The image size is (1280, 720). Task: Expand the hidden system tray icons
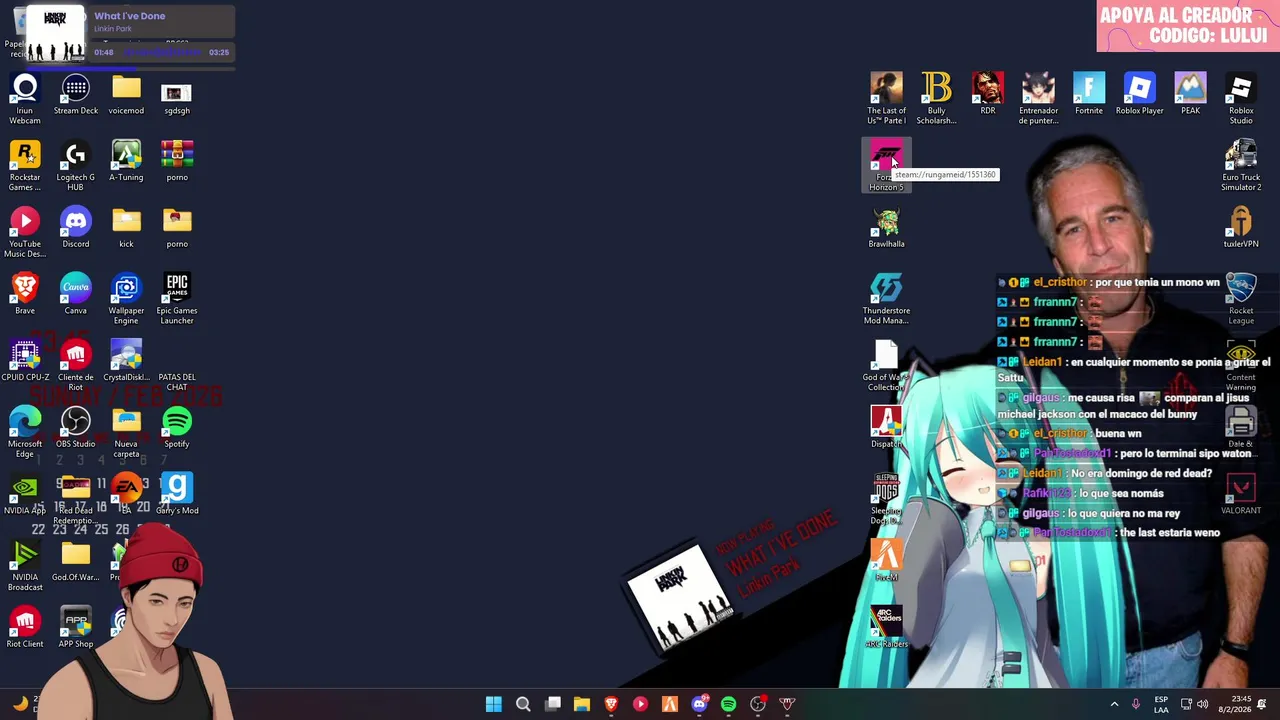click(1114, 704)
